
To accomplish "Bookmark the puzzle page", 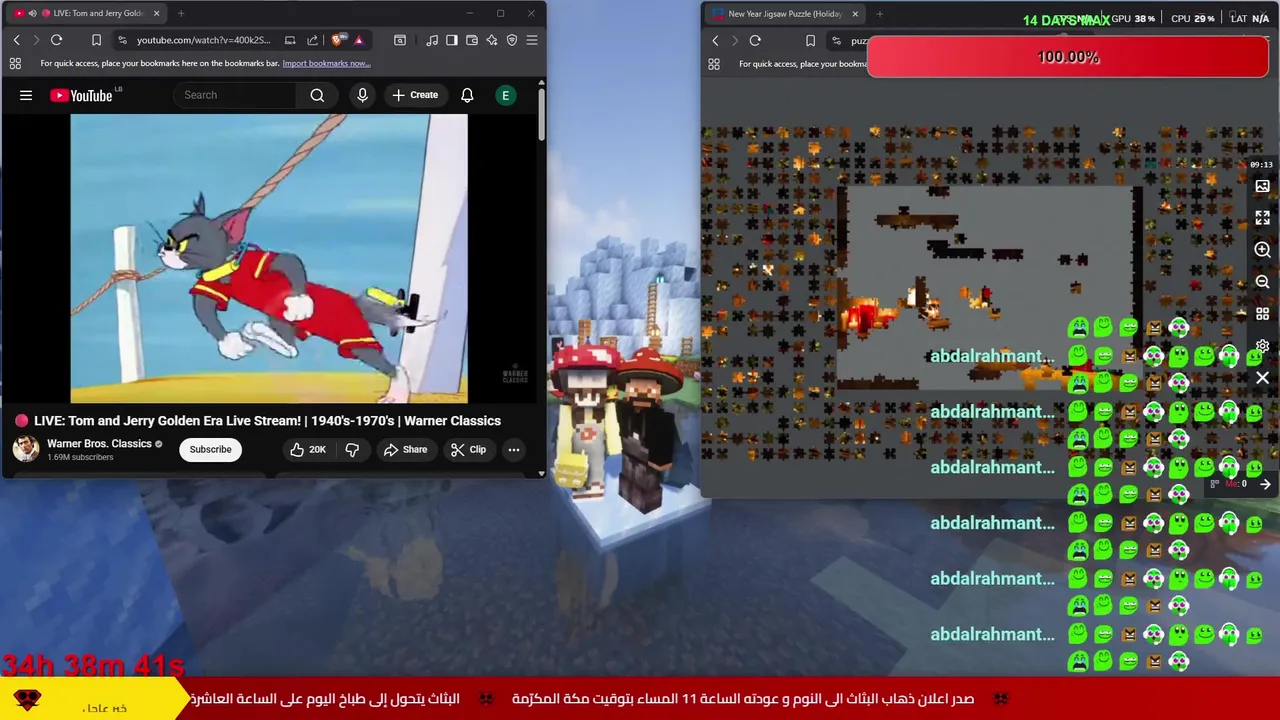I will (x=810, y=41).
